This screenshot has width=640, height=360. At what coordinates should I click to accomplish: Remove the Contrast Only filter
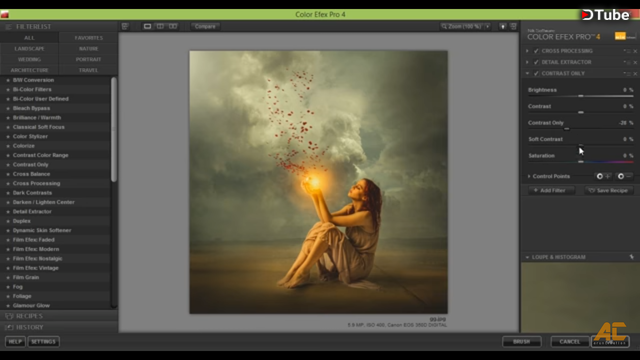pyautogui.click(x=635, y=74)
